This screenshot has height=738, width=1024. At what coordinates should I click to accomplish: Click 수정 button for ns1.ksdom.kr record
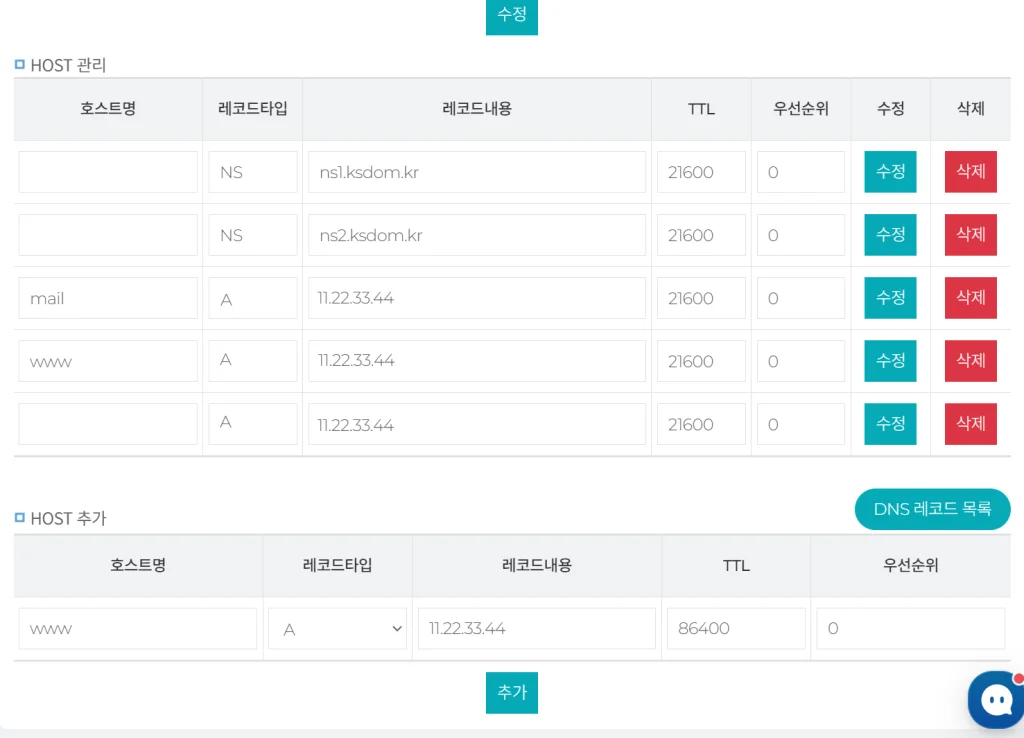click(890, 172)
